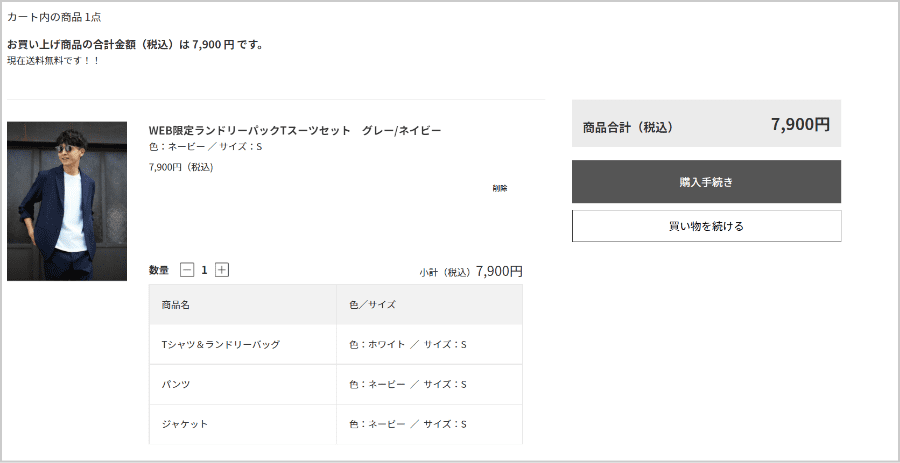Select the Tシャツ＆ランドリーバッグ table row
The width and height of the screenshot is (900, 463).
click(336, 344)
